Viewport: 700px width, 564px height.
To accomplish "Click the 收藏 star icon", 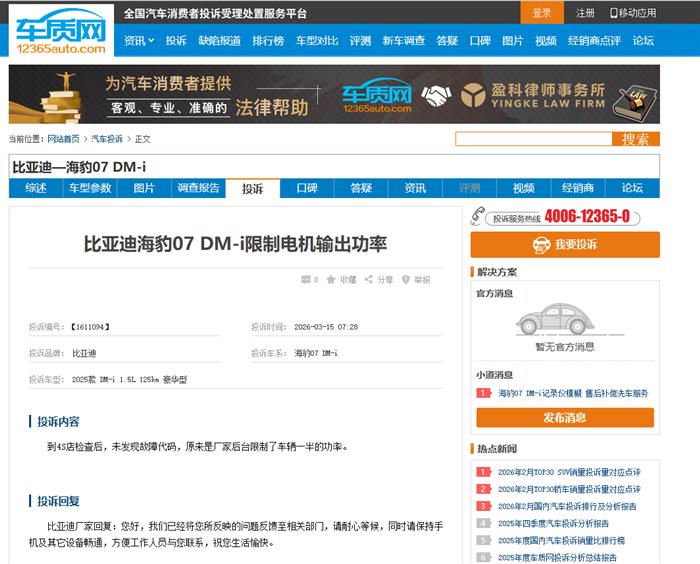I will click(x=331, y=280).
